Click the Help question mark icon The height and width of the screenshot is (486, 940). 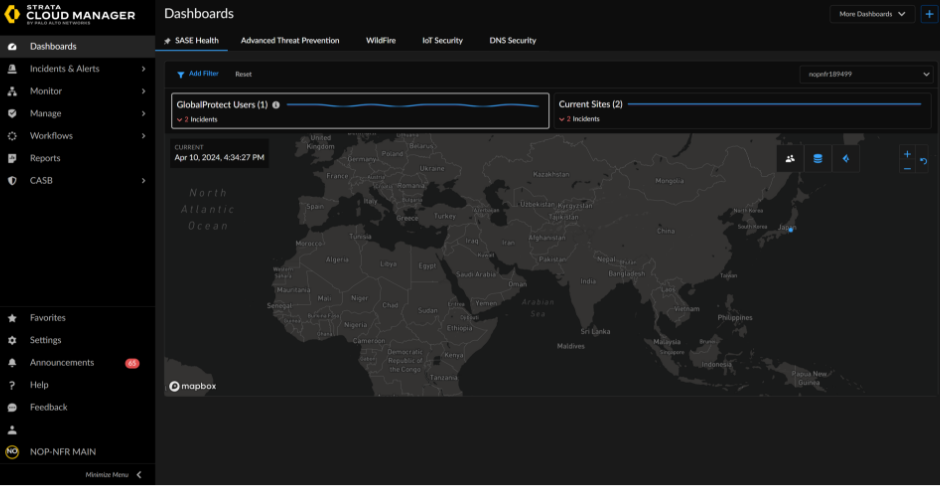[x=12, y=385]
